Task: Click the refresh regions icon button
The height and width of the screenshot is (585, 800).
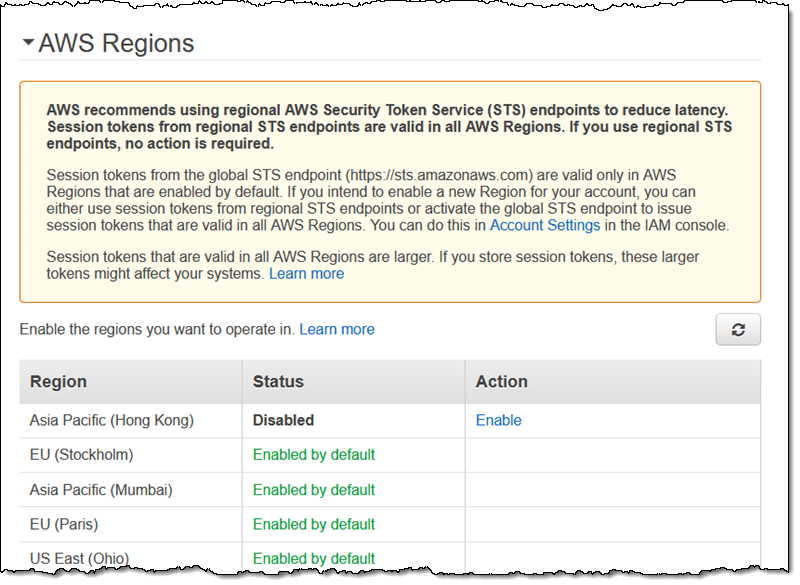Action: pos(738,329)
